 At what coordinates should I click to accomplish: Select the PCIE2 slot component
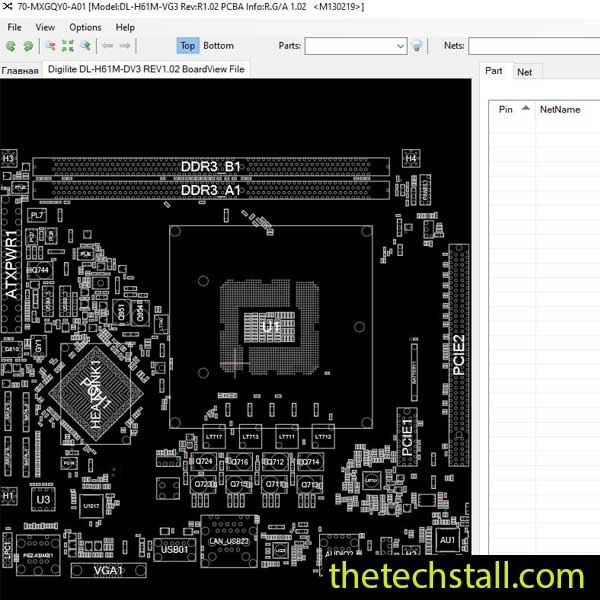(x=459, y=355)
